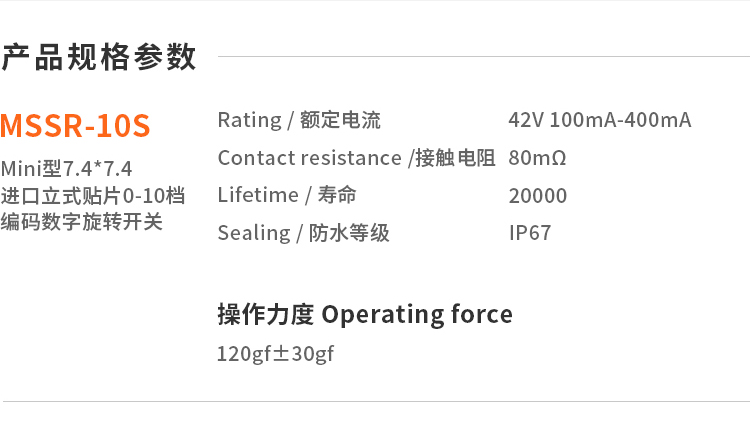Click the 42V voltage value

click(526, 120)
